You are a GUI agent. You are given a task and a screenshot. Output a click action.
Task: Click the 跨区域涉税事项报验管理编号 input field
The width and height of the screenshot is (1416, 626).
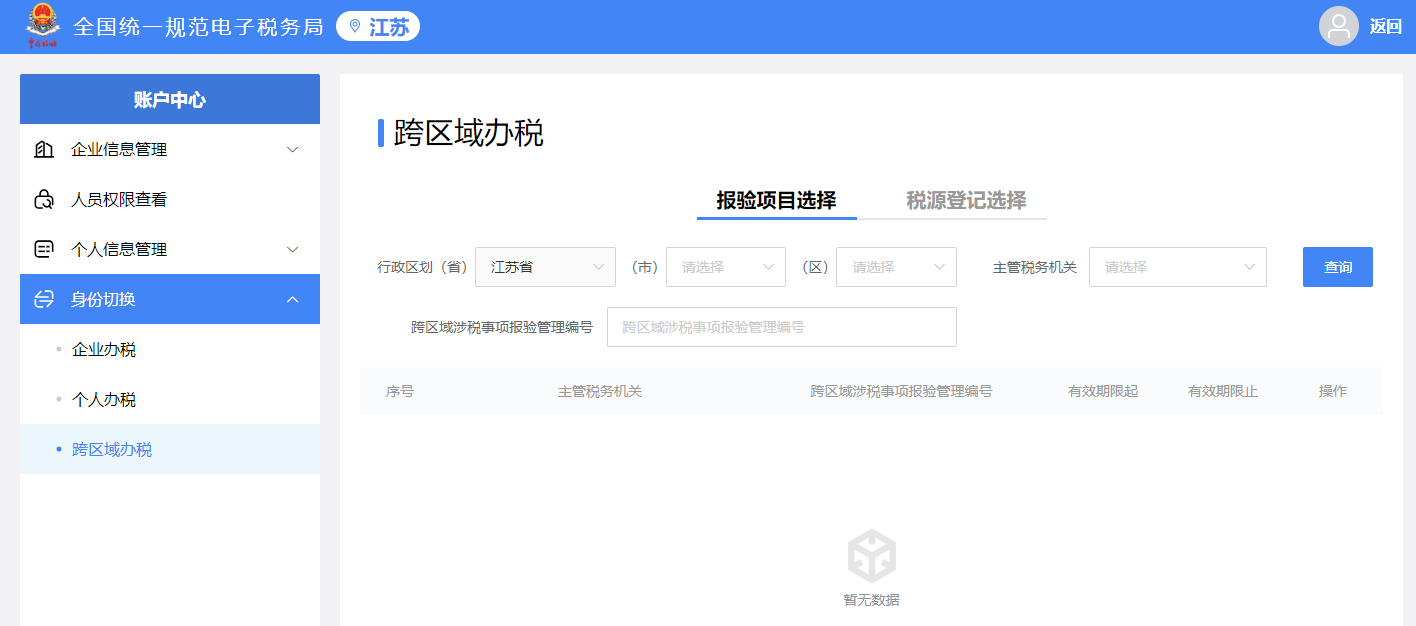[x=781, y=327]
